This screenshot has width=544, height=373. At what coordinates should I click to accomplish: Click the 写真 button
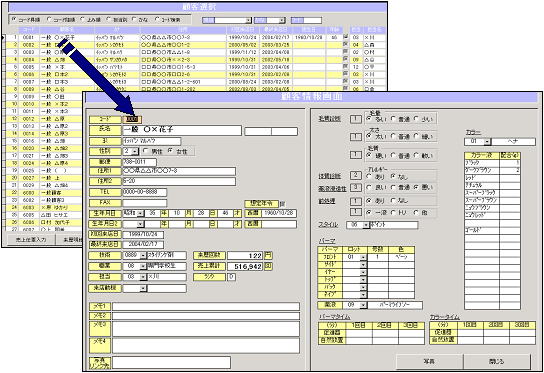tap(429, 361)
